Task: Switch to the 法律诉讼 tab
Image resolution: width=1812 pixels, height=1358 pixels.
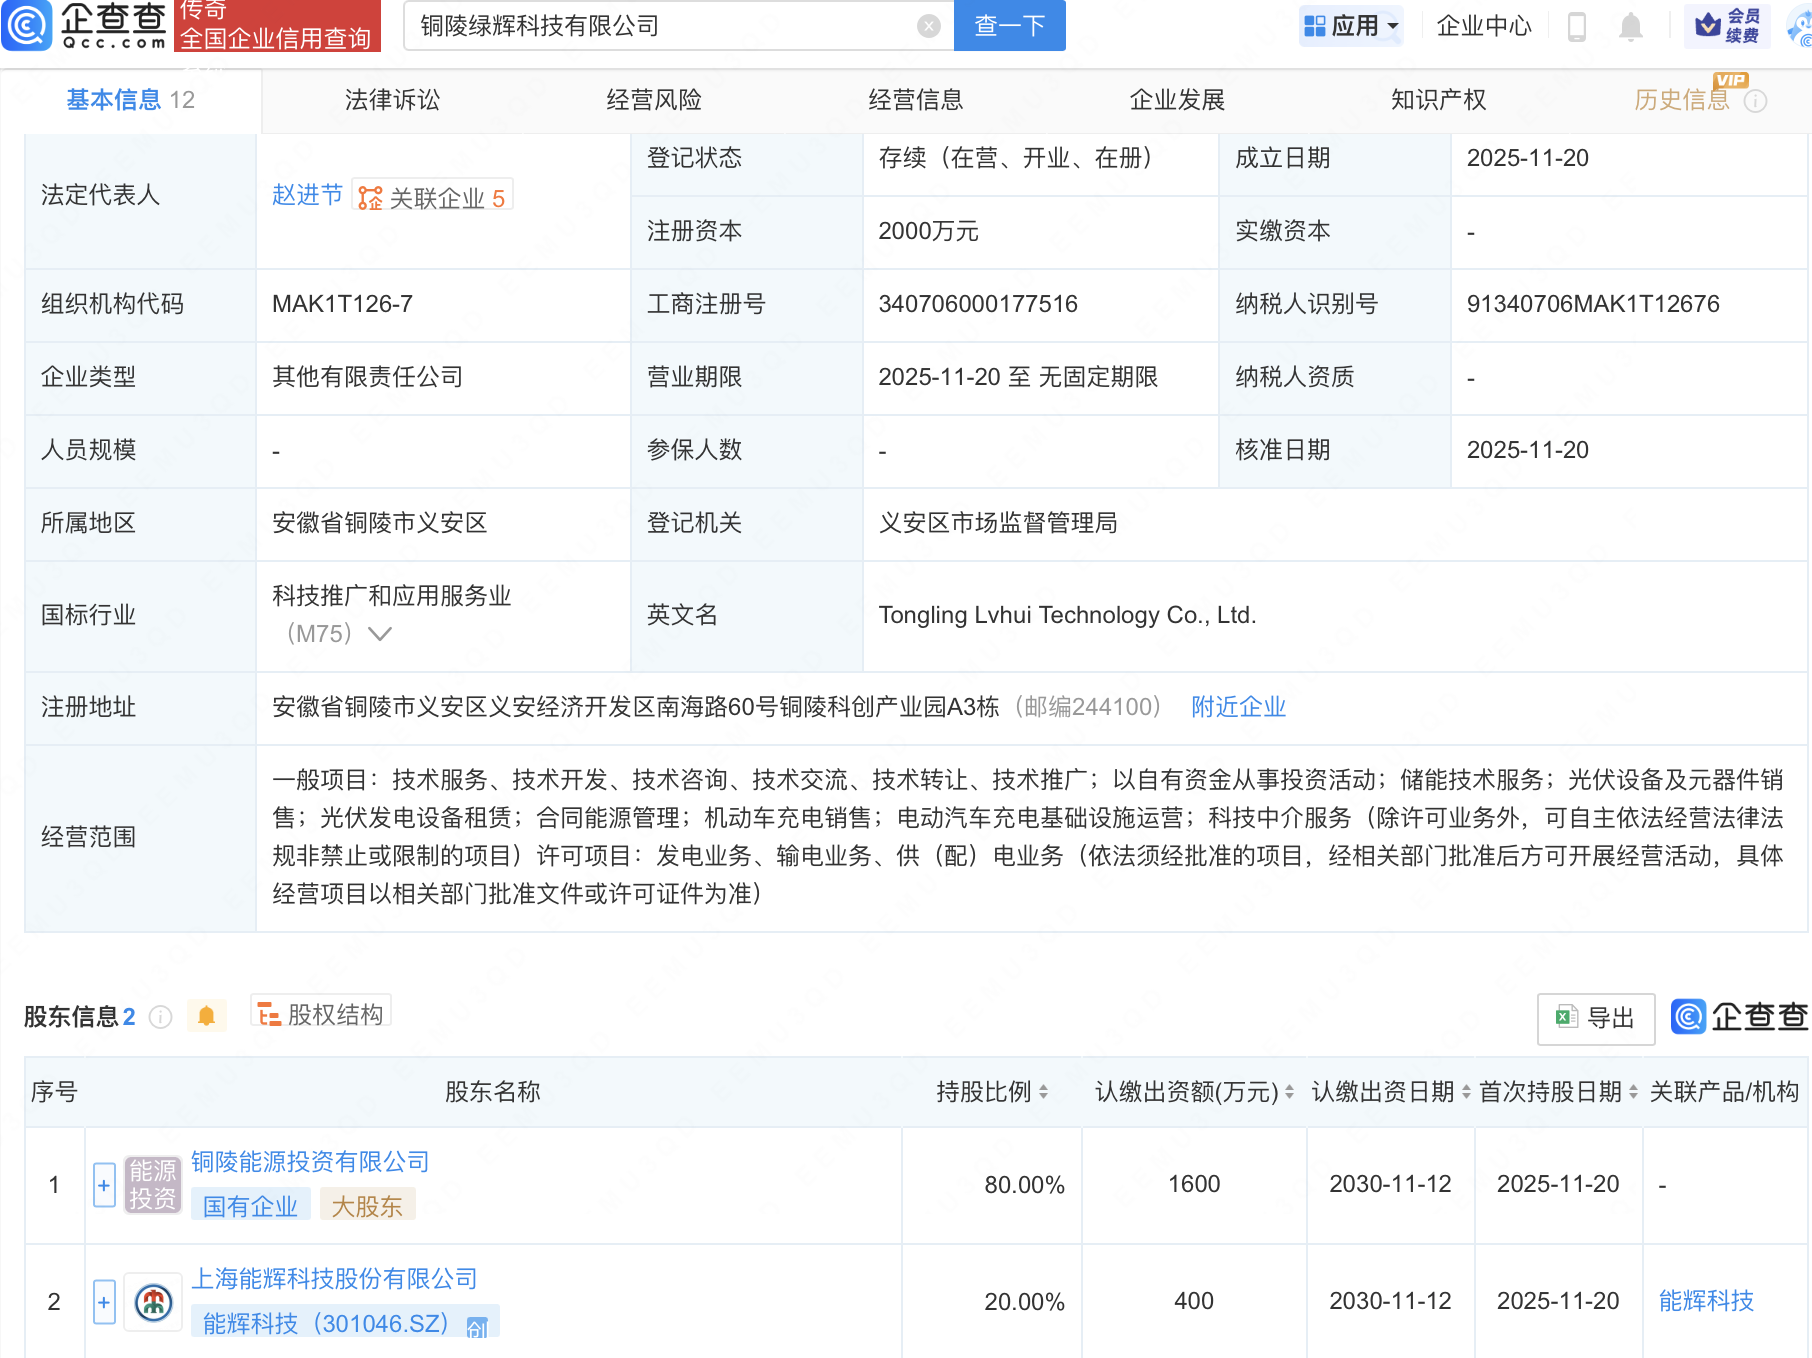Action: coord(392,100)
